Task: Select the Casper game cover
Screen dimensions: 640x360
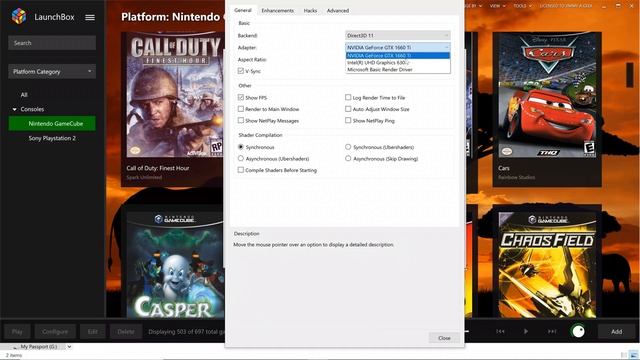Action: point(175,265)
